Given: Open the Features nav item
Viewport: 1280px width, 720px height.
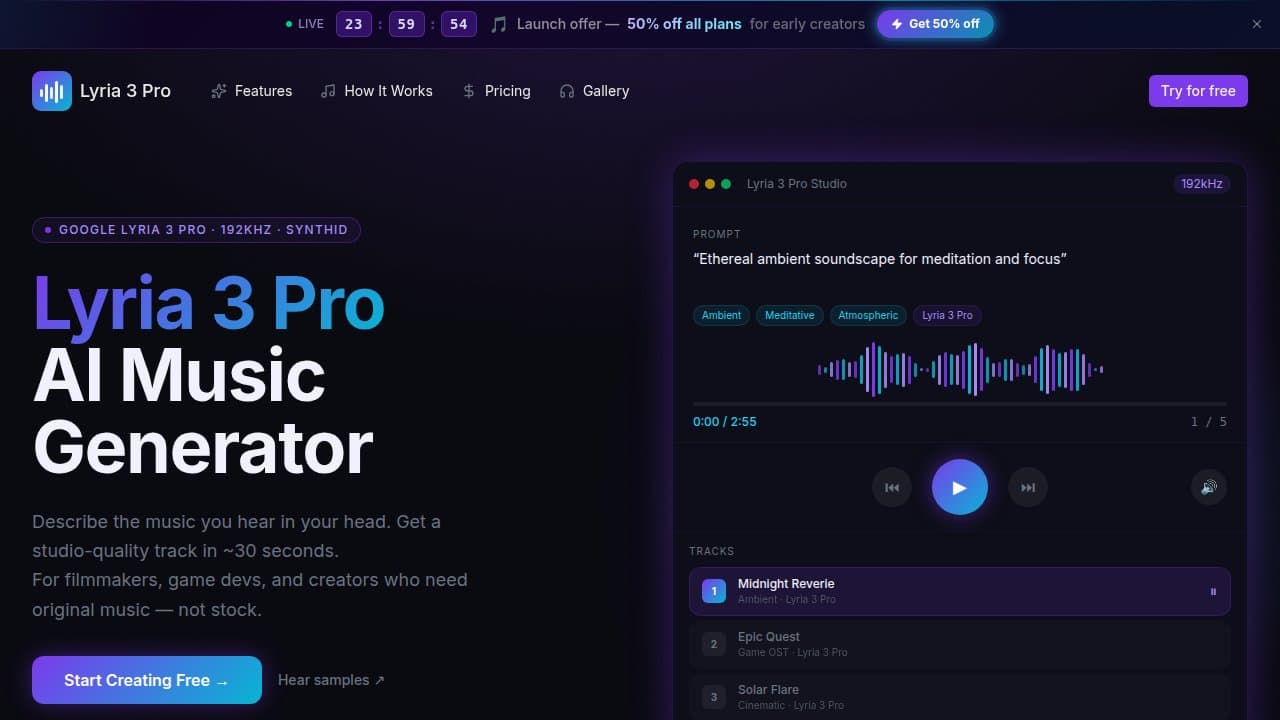Looking at the screenshot, I should coord(252,91).
